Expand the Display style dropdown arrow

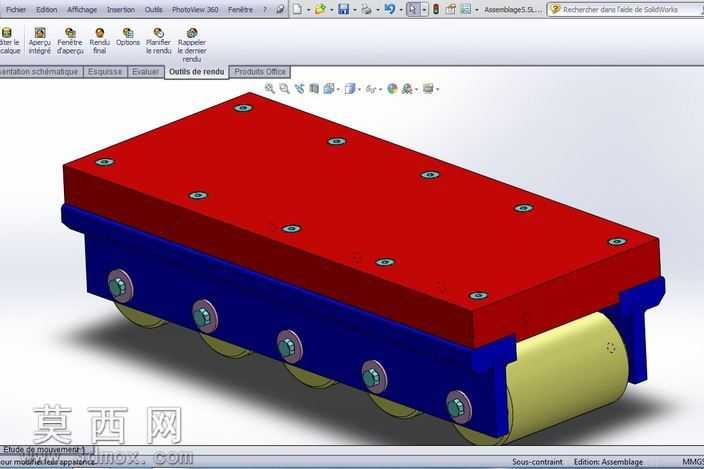tap(359, 90)
